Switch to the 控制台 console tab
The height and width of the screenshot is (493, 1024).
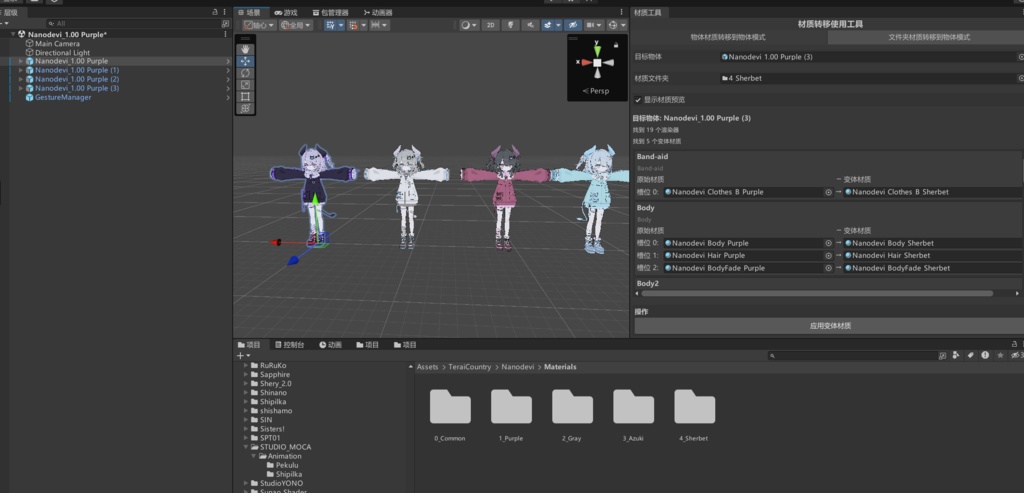click(x=290, y=345)
